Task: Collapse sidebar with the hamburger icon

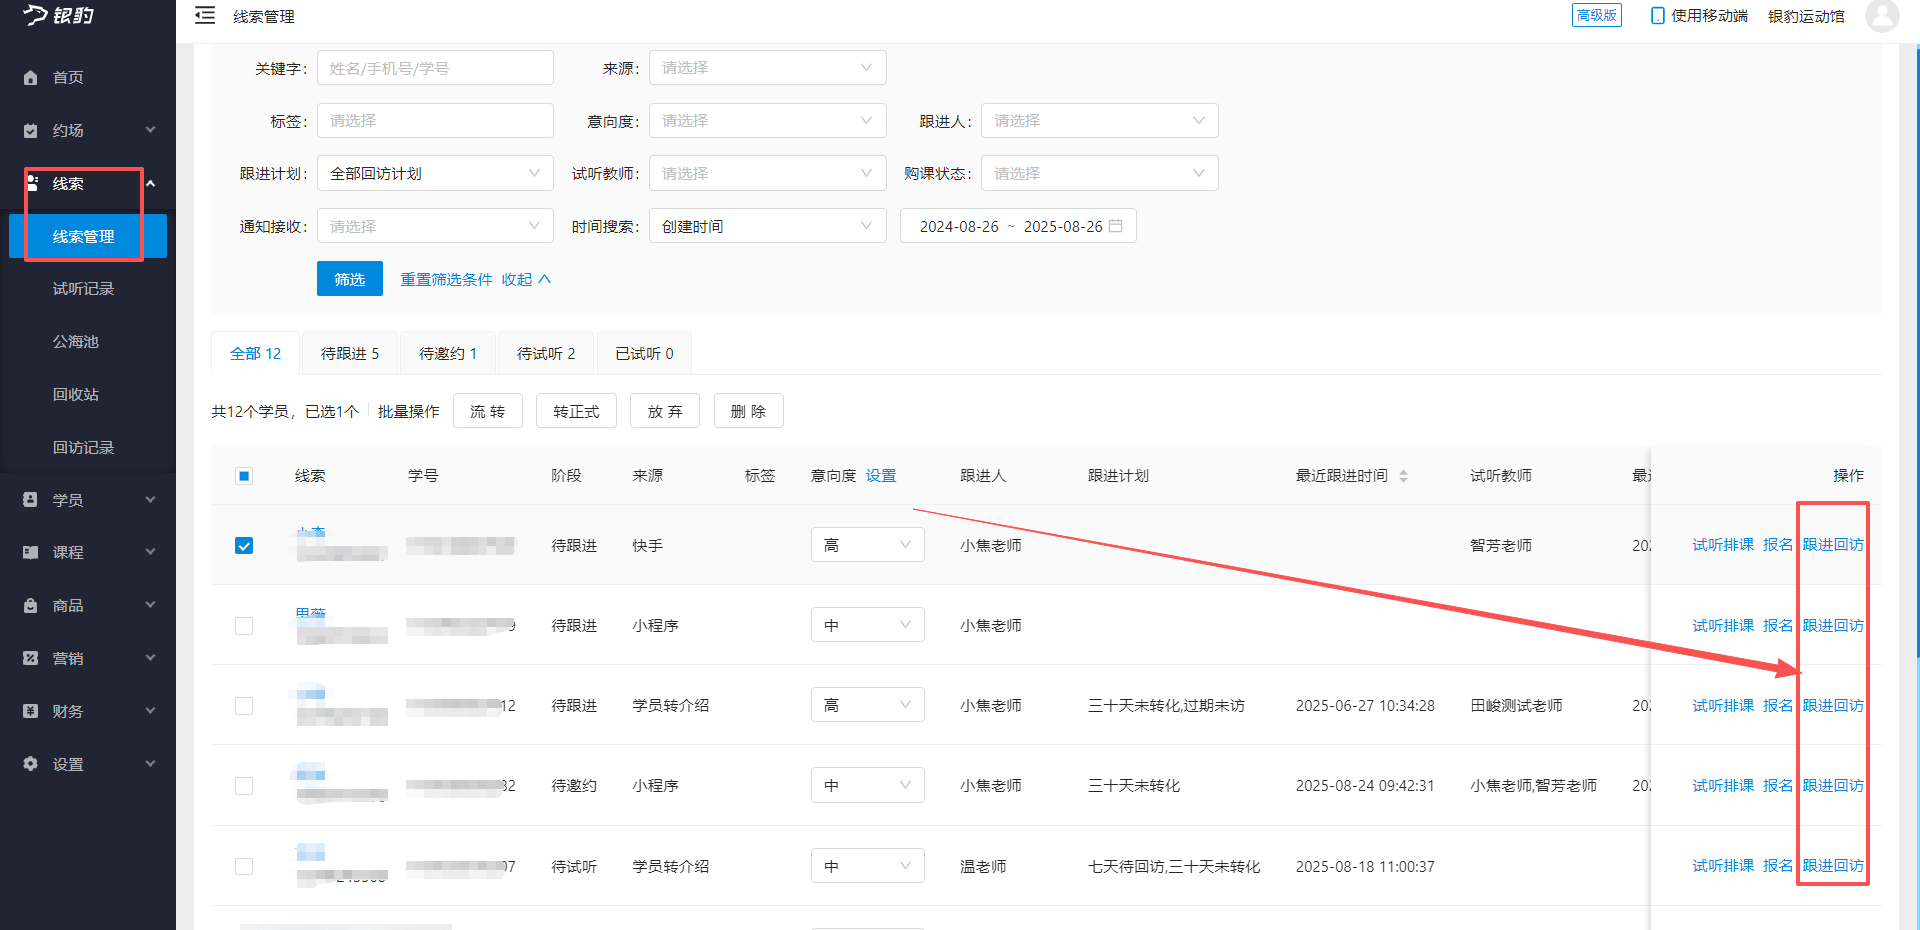Action: point(205,16)
